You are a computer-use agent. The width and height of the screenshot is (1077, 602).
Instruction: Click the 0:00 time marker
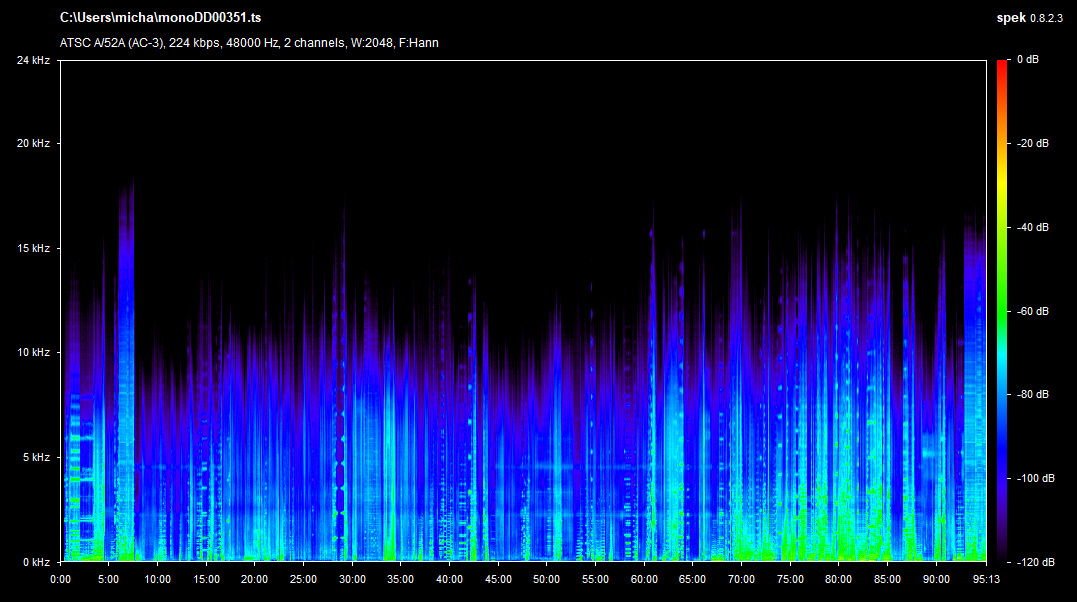(x=60, y=579)
